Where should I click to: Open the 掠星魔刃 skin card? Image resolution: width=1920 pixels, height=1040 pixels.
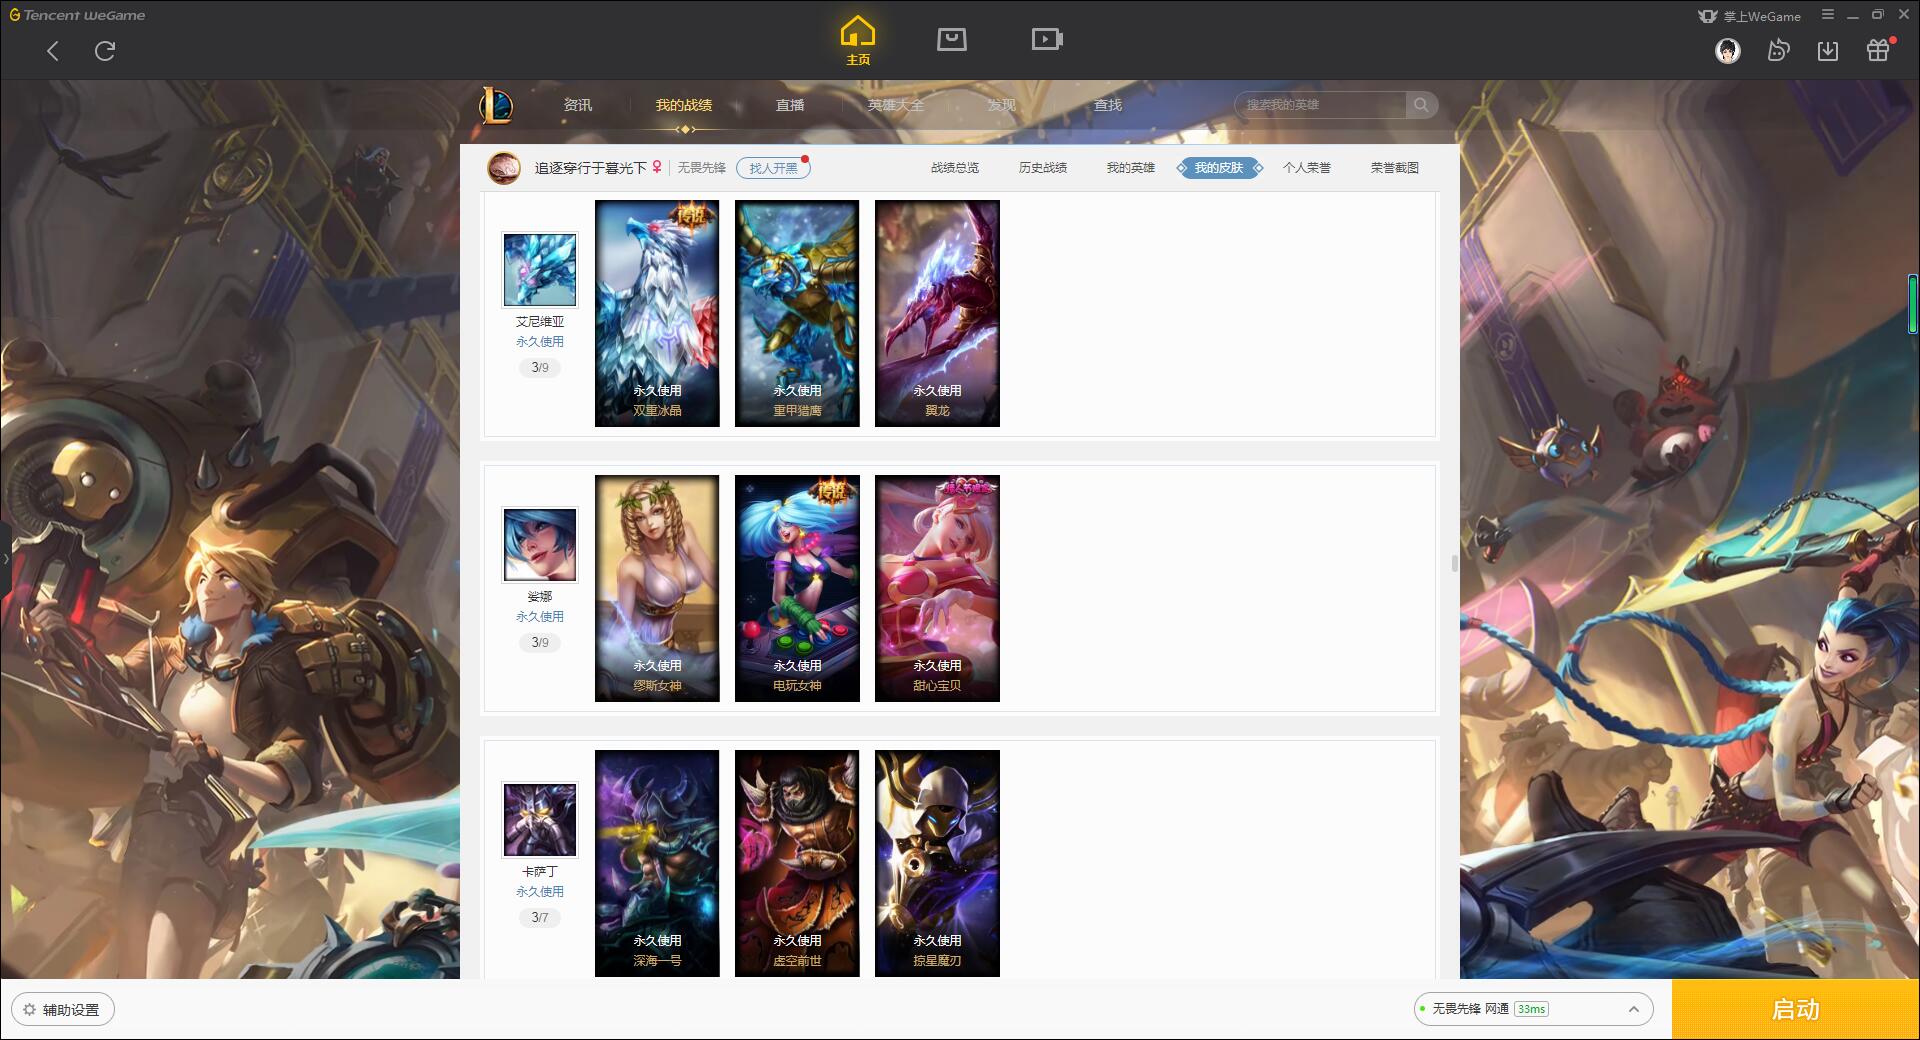click(937, 863)
